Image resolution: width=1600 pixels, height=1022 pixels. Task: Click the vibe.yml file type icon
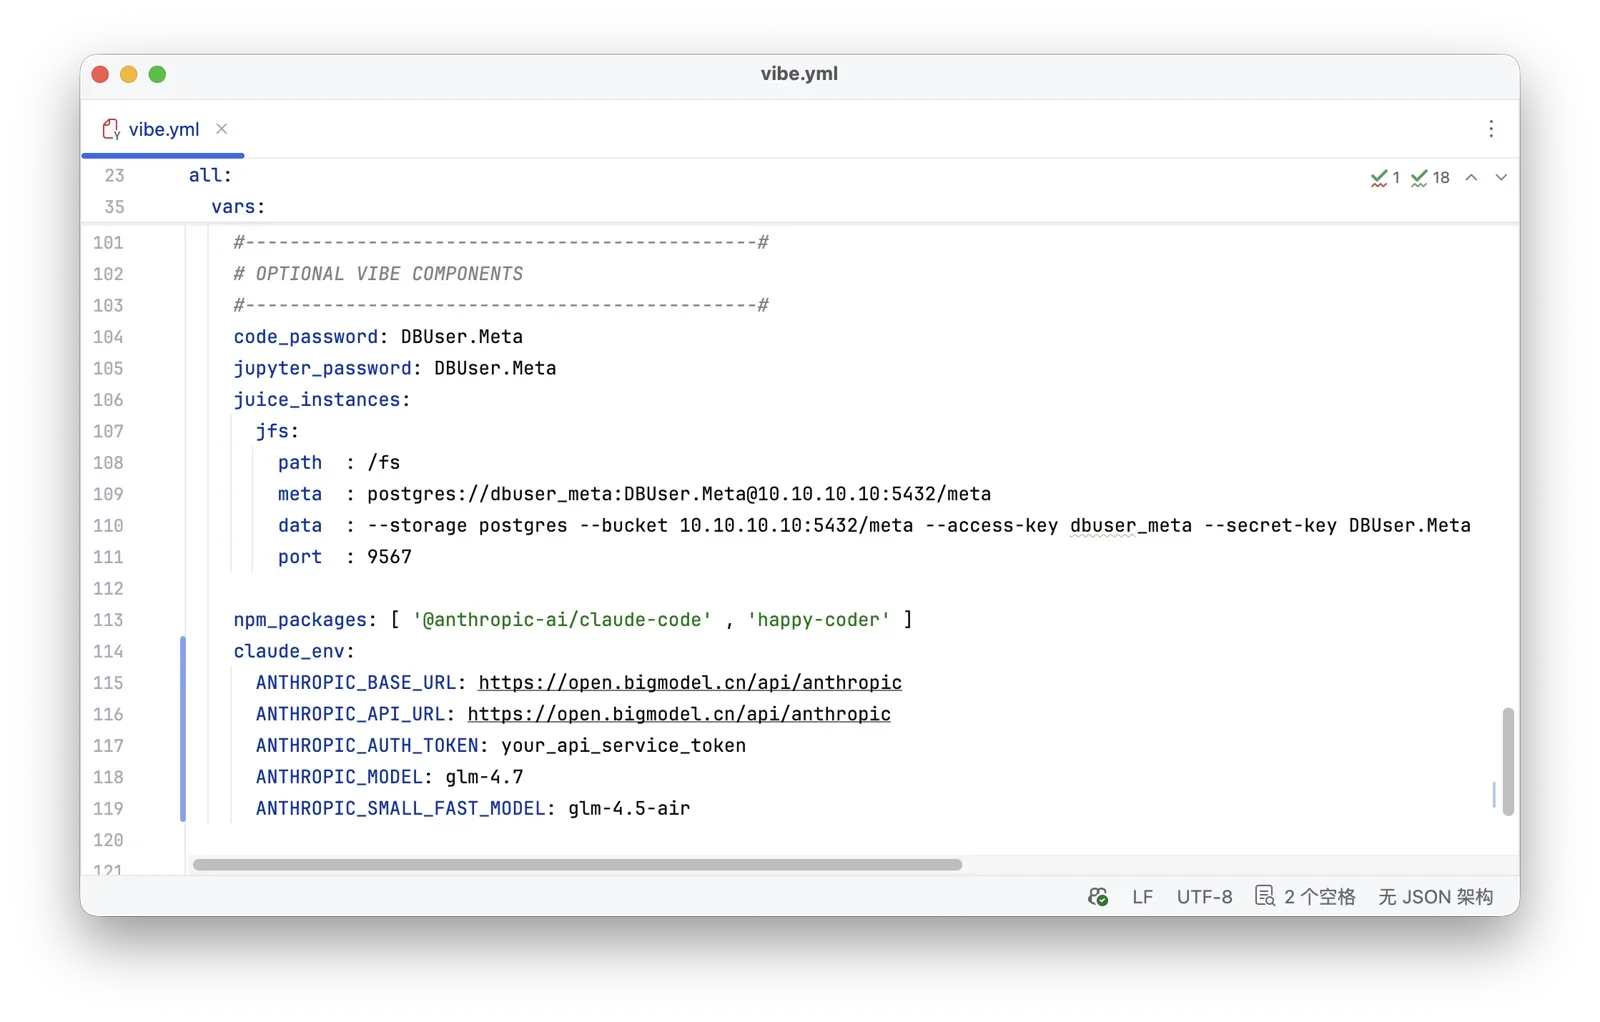click(112, 129)
